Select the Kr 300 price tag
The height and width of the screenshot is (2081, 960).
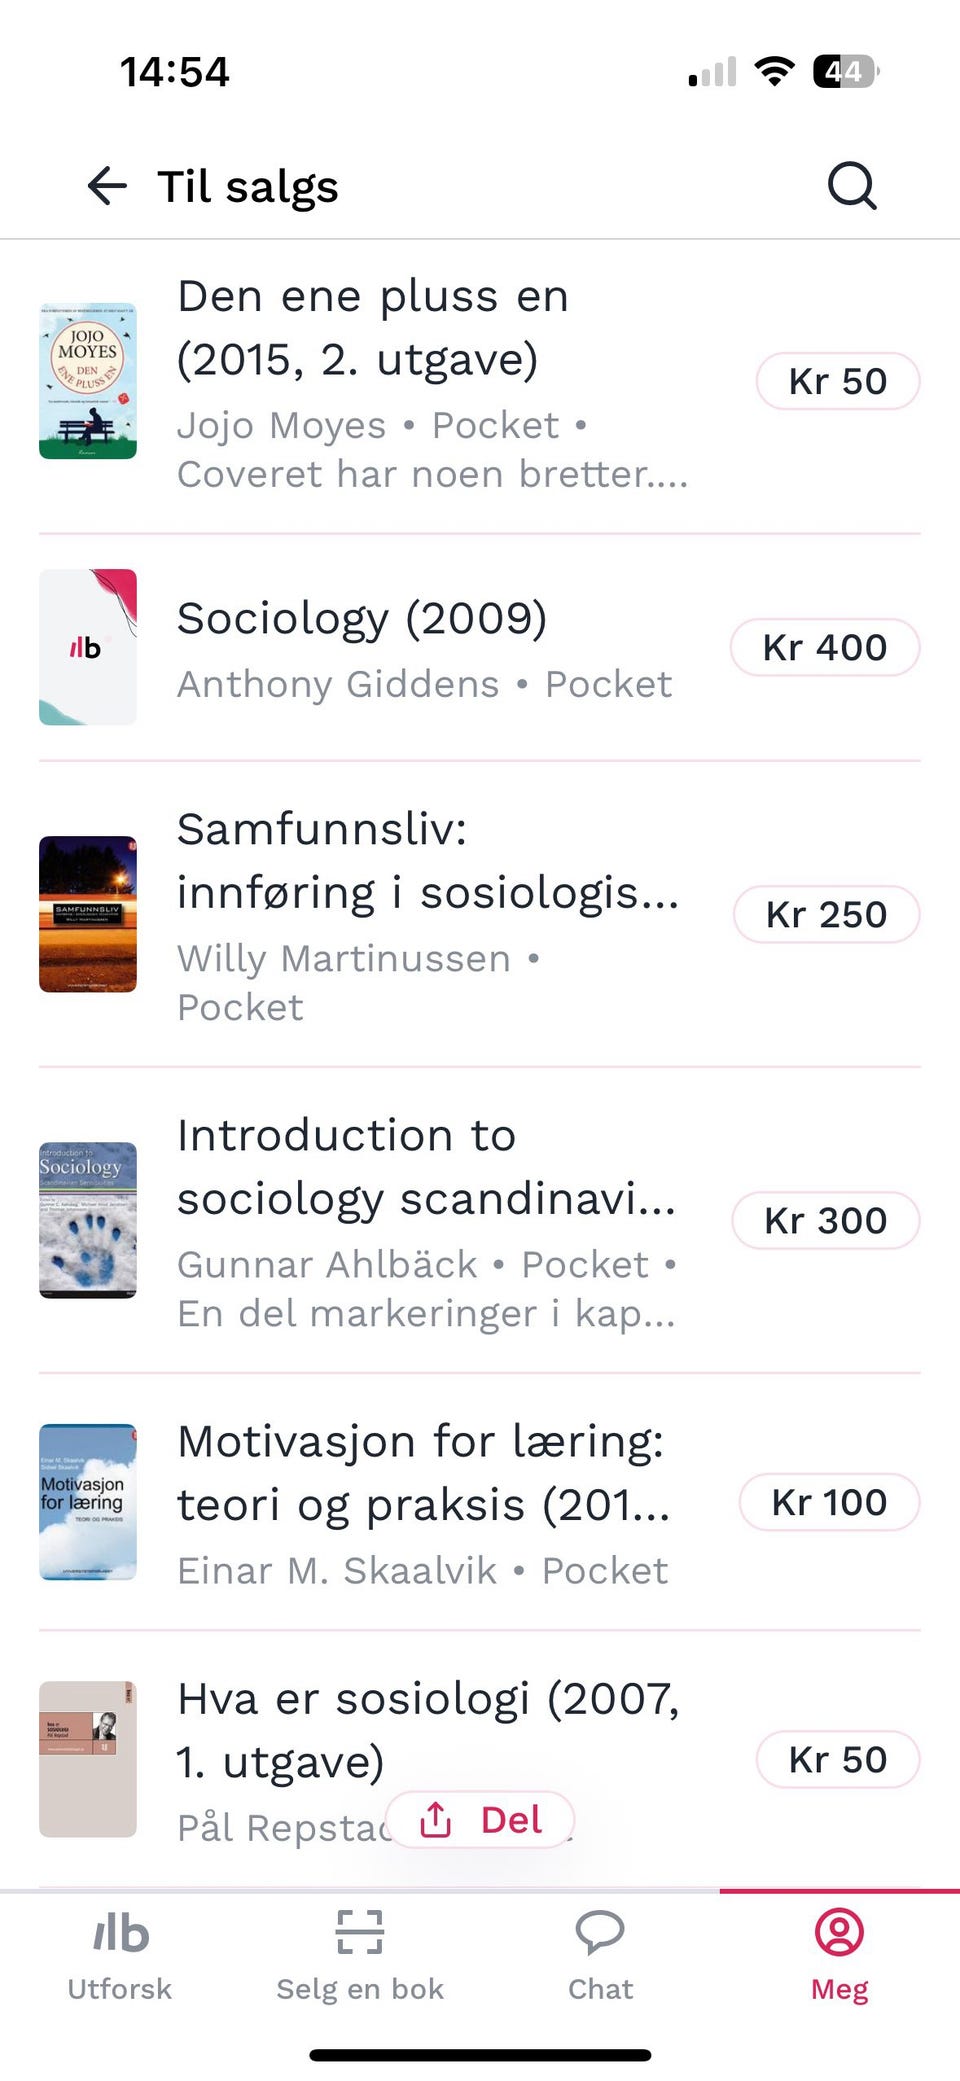826,1220
